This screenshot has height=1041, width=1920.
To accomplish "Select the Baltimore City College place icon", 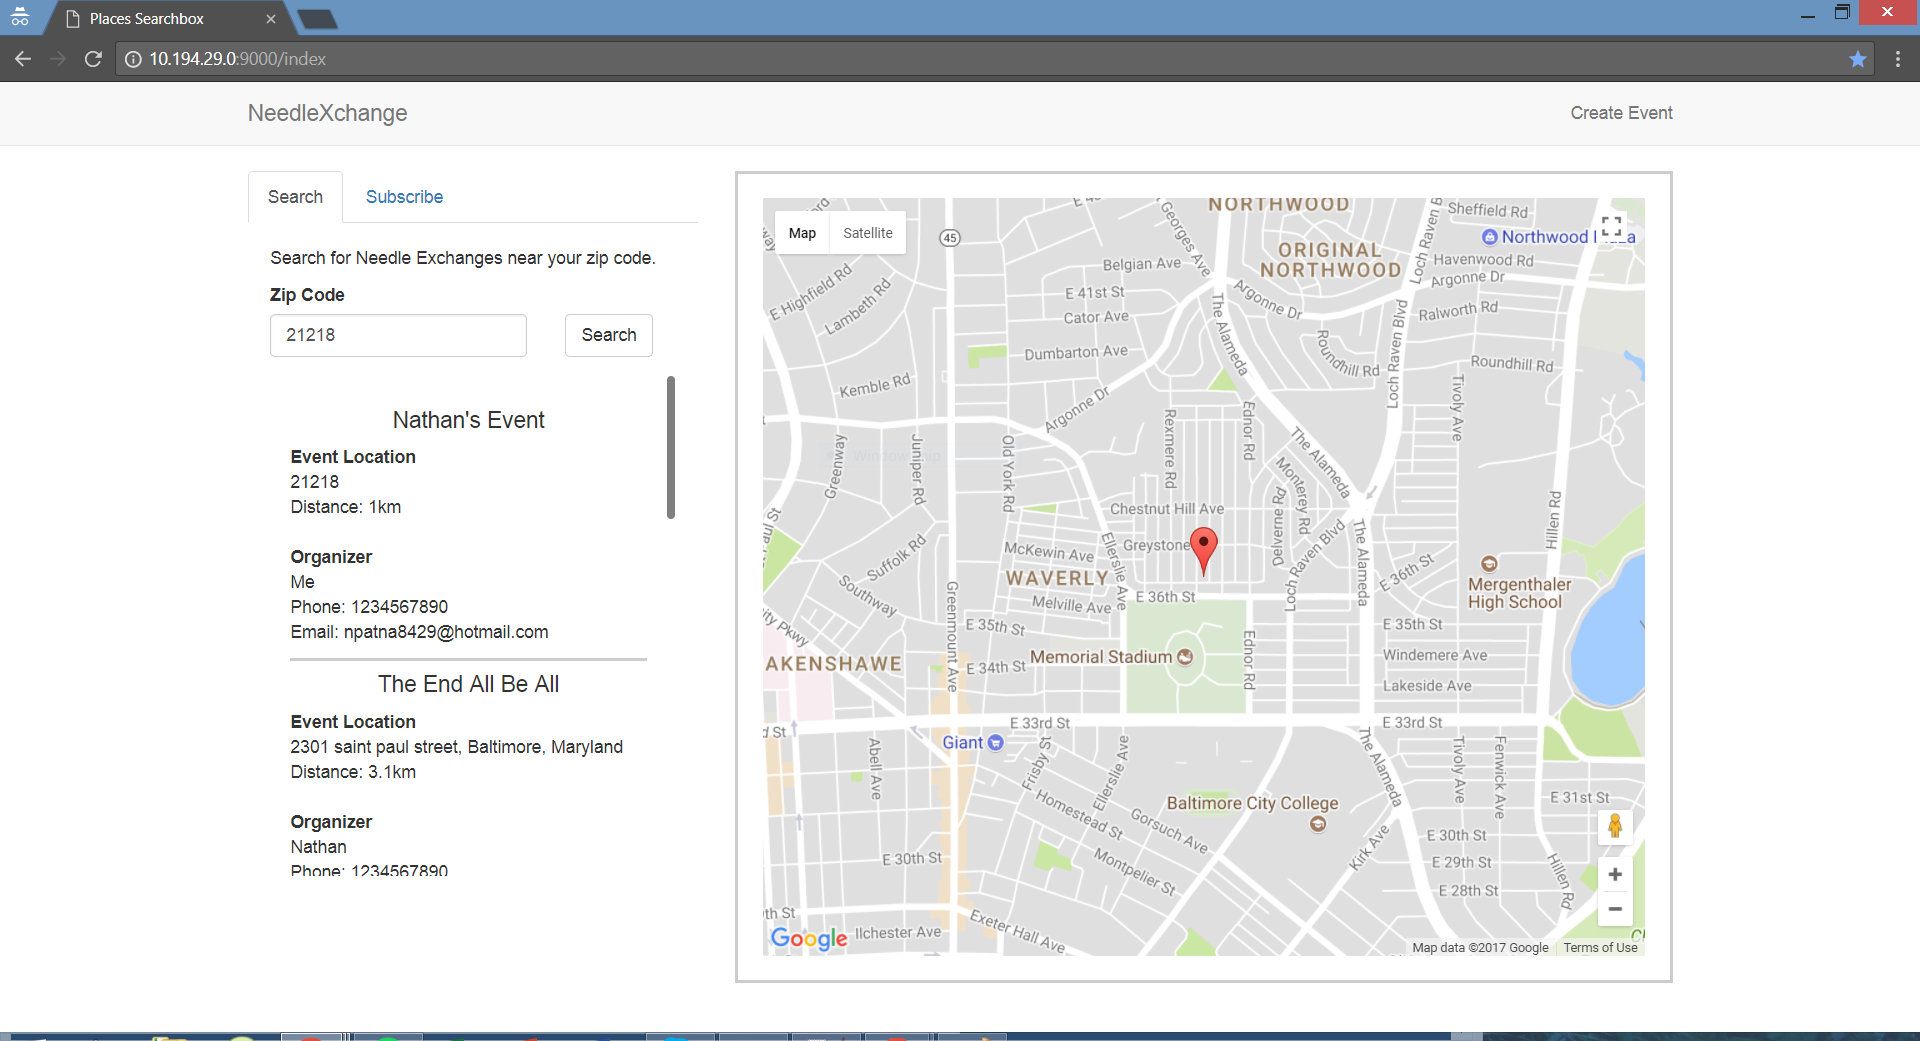I will point(1318,824).
